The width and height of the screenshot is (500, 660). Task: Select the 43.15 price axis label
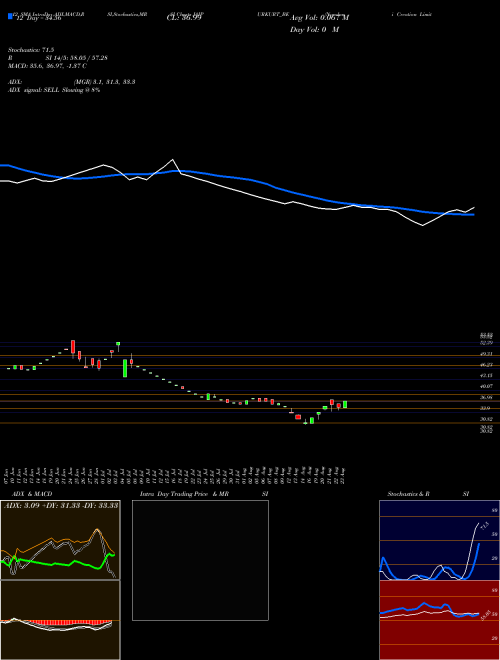pyautogui.click(x=487, y=375)
